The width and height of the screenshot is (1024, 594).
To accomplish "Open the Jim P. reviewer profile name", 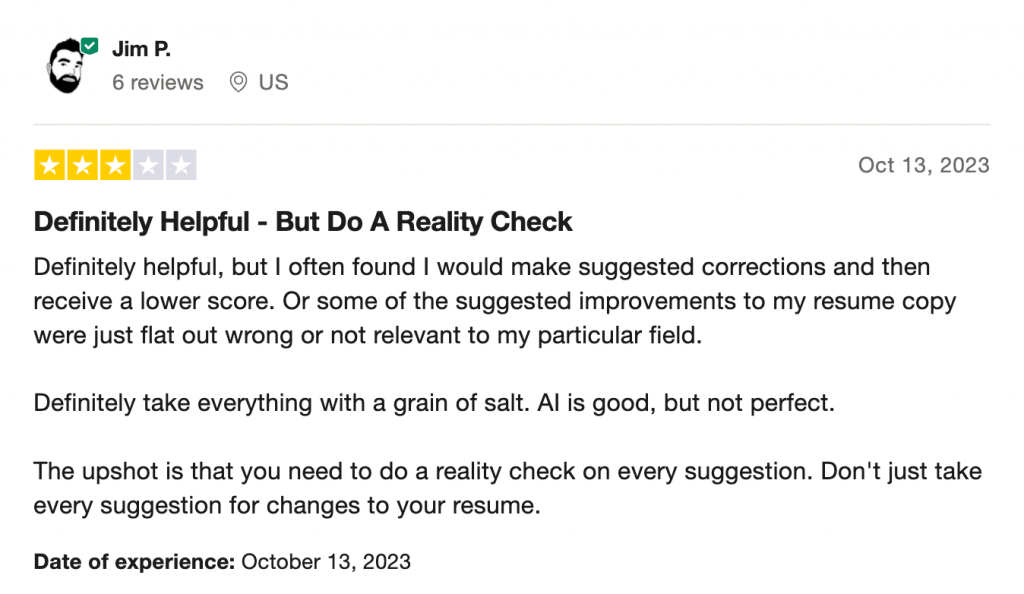I will (142, 49).
